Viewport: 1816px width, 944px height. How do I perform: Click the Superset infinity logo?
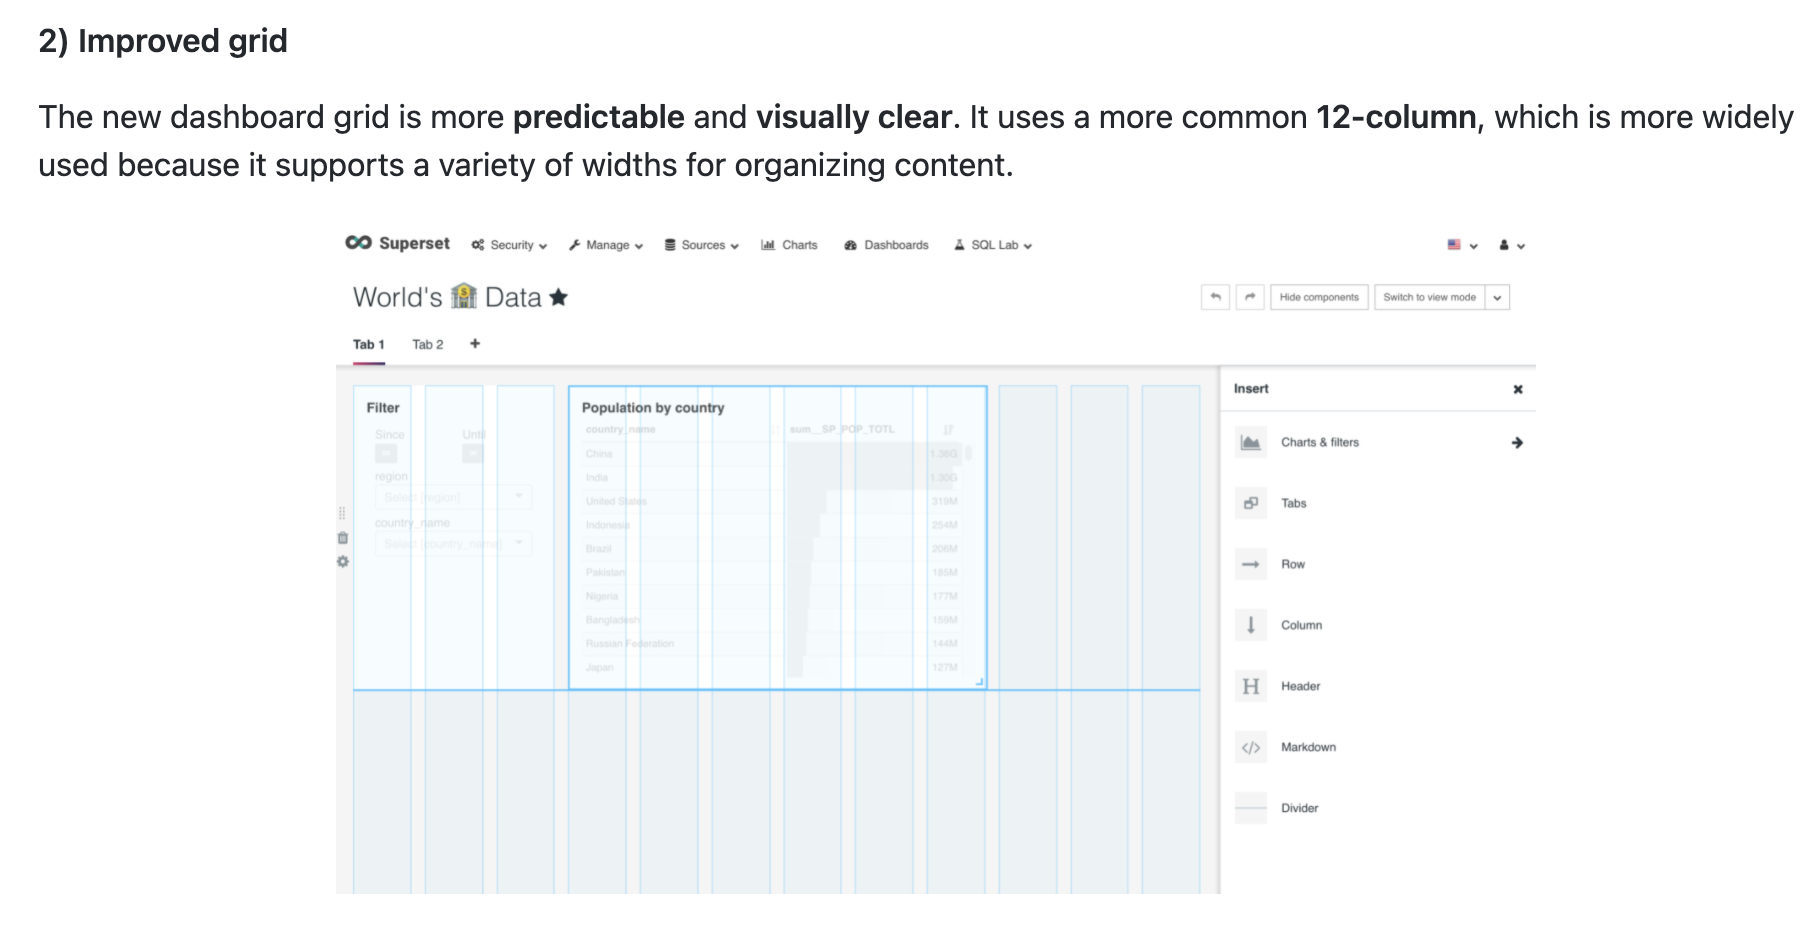tap(356, 244)
